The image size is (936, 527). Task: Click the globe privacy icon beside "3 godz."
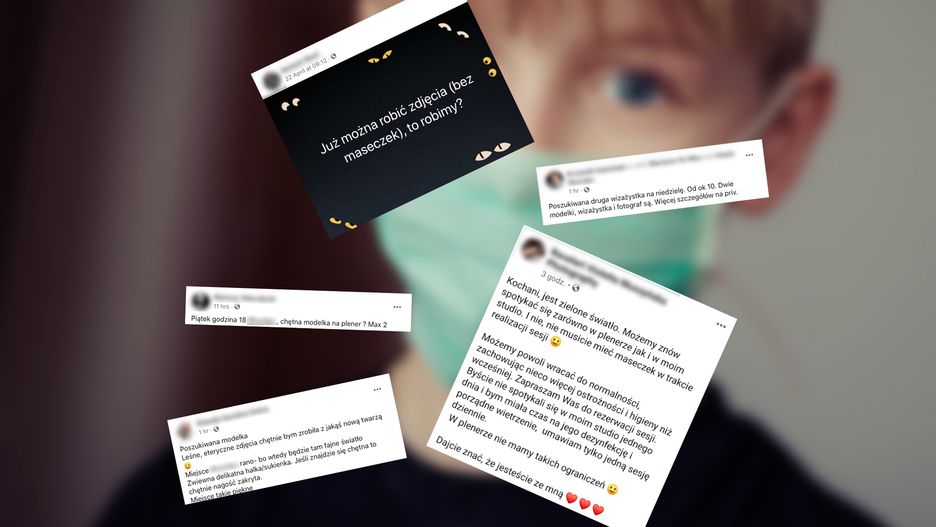[576, 288]
